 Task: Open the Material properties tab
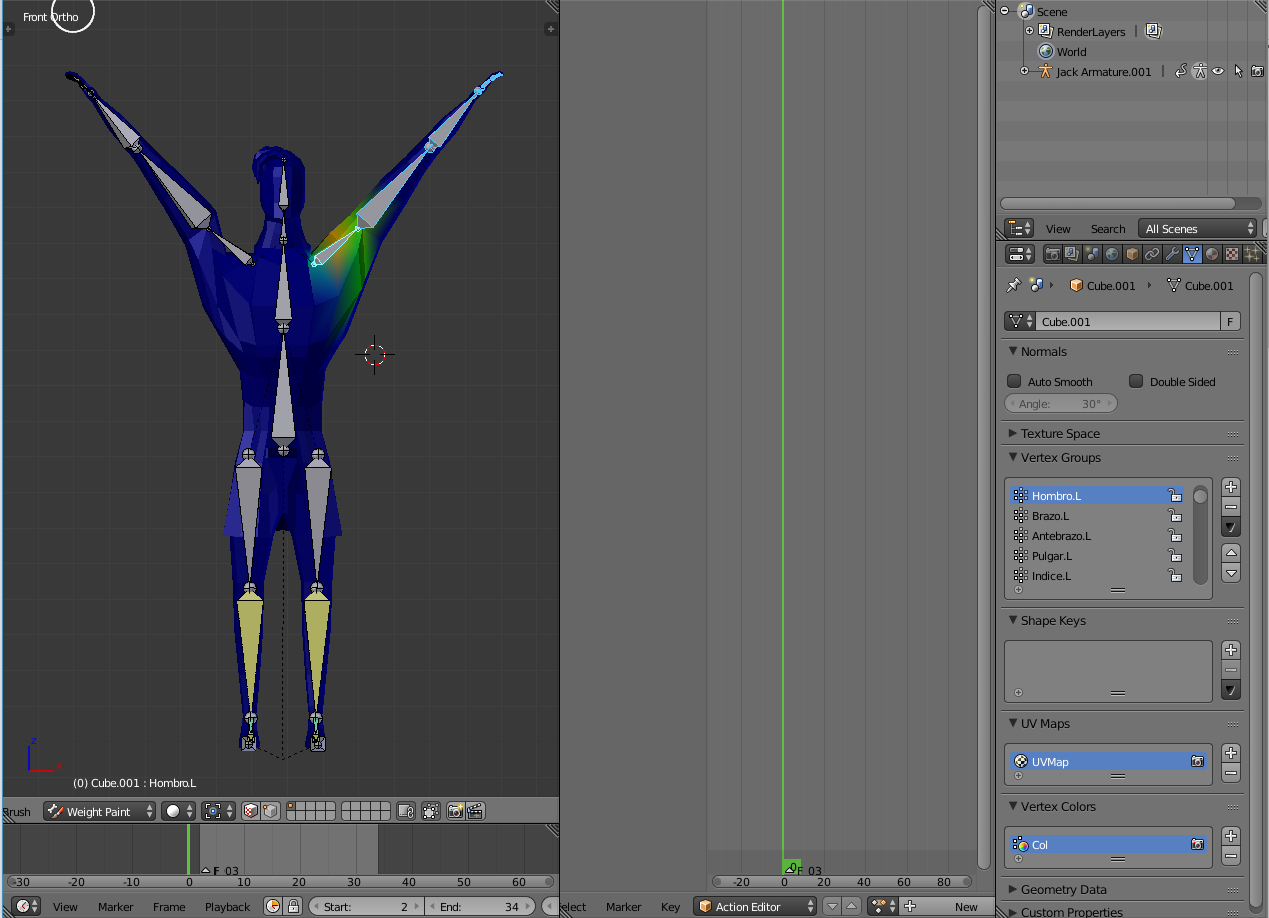(1212, 255)
